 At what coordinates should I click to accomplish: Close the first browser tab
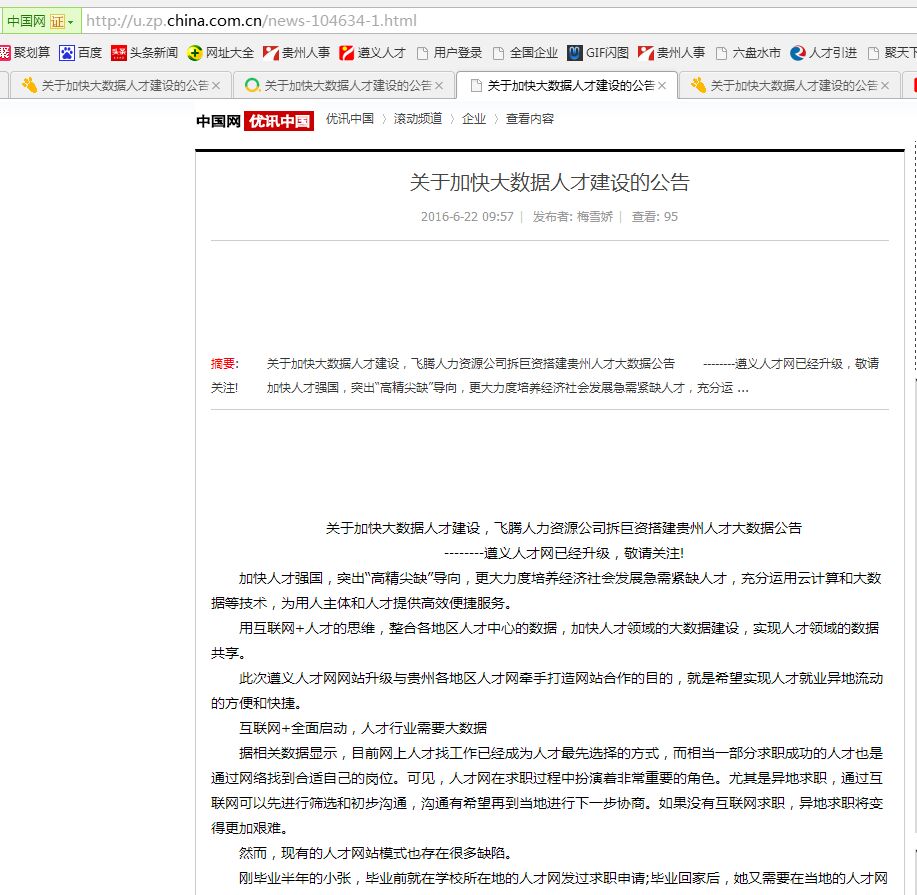(215, 86)
